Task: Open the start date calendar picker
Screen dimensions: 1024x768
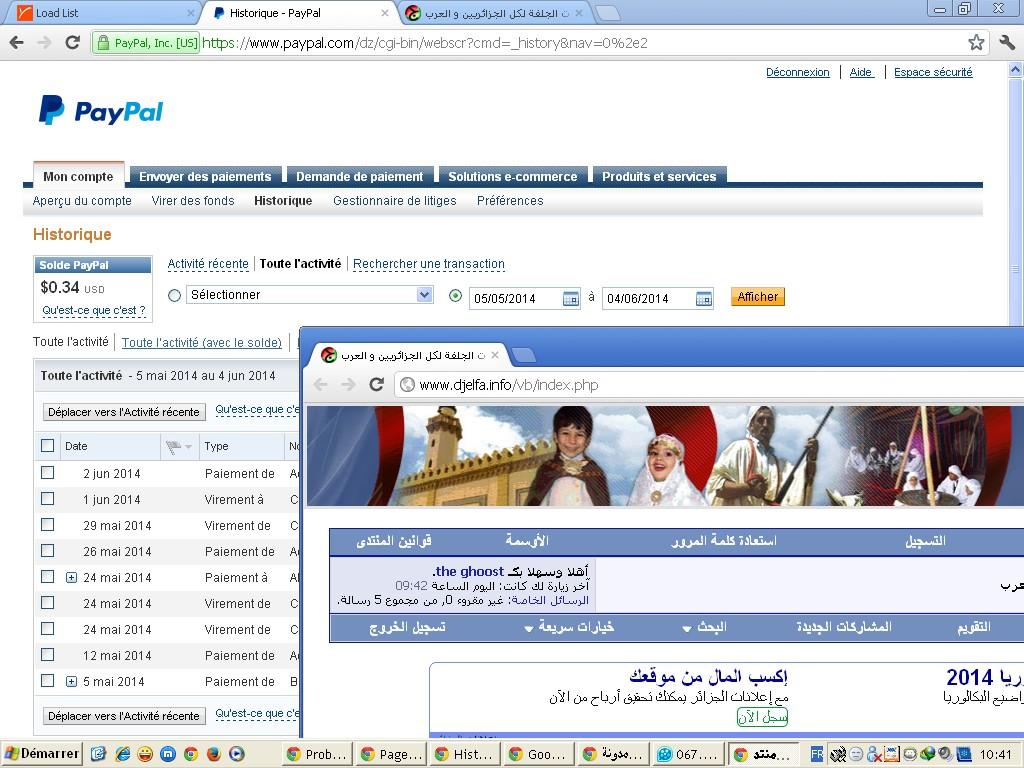Action: [x=571, y=299]
